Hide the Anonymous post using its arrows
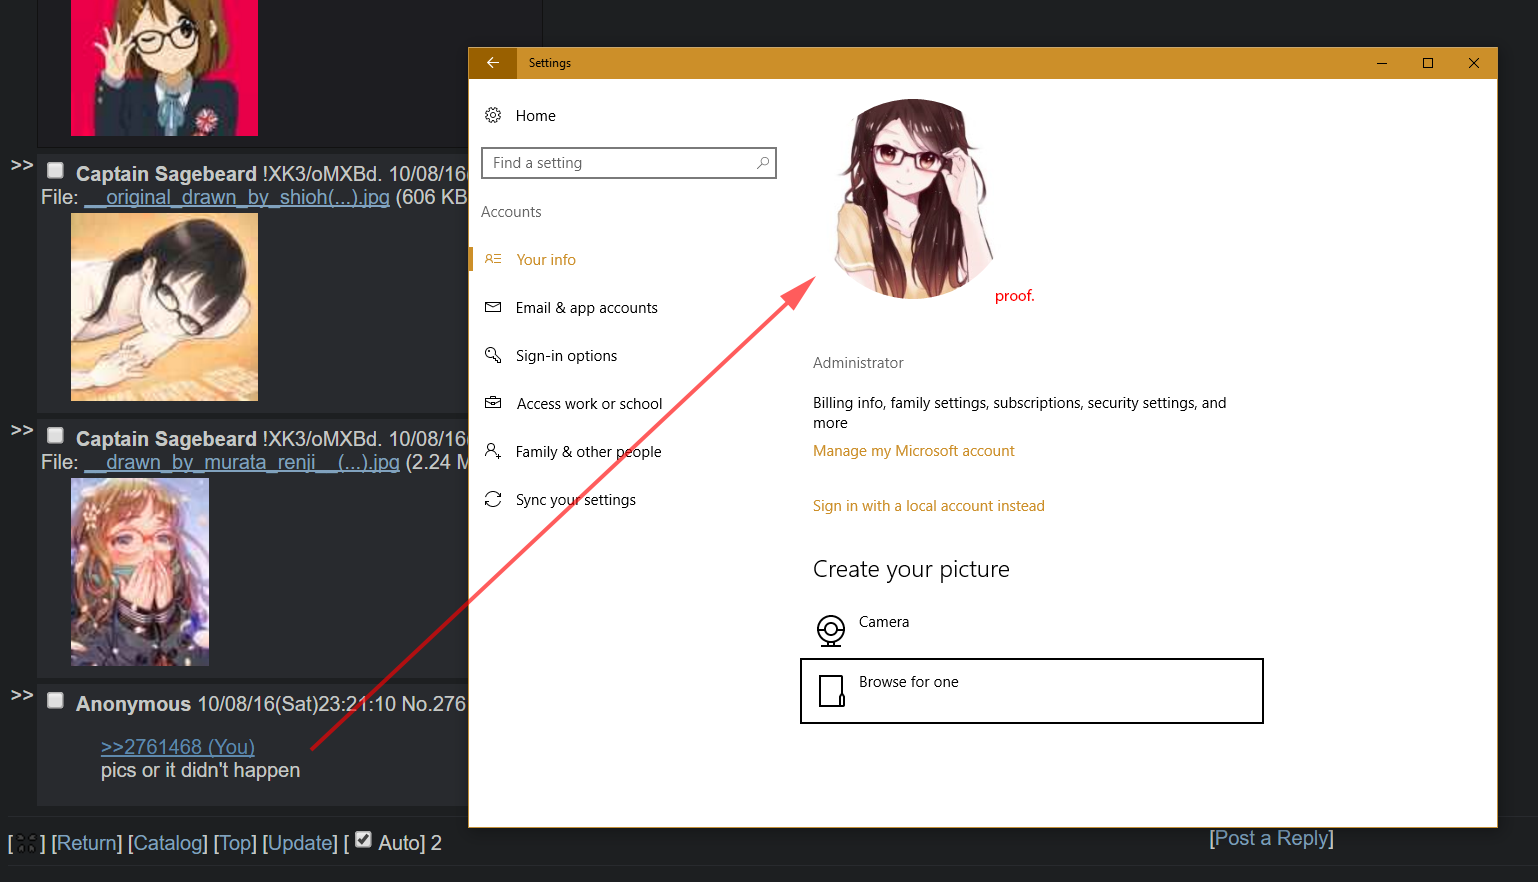This screenshot has height=882, width=1538. (x=22, y=695)
